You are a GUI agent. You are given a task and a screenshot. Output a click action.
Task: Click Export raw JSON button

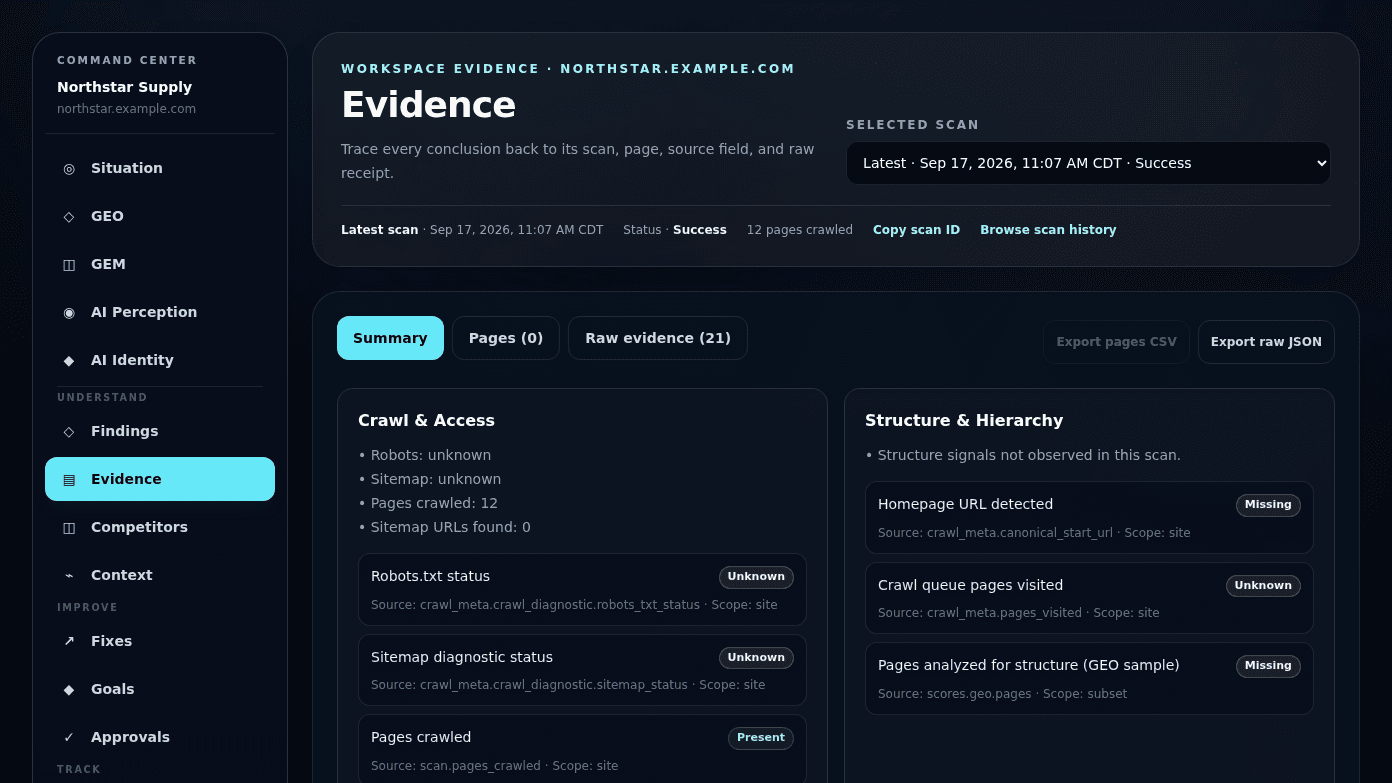(x=1266, y=342)
